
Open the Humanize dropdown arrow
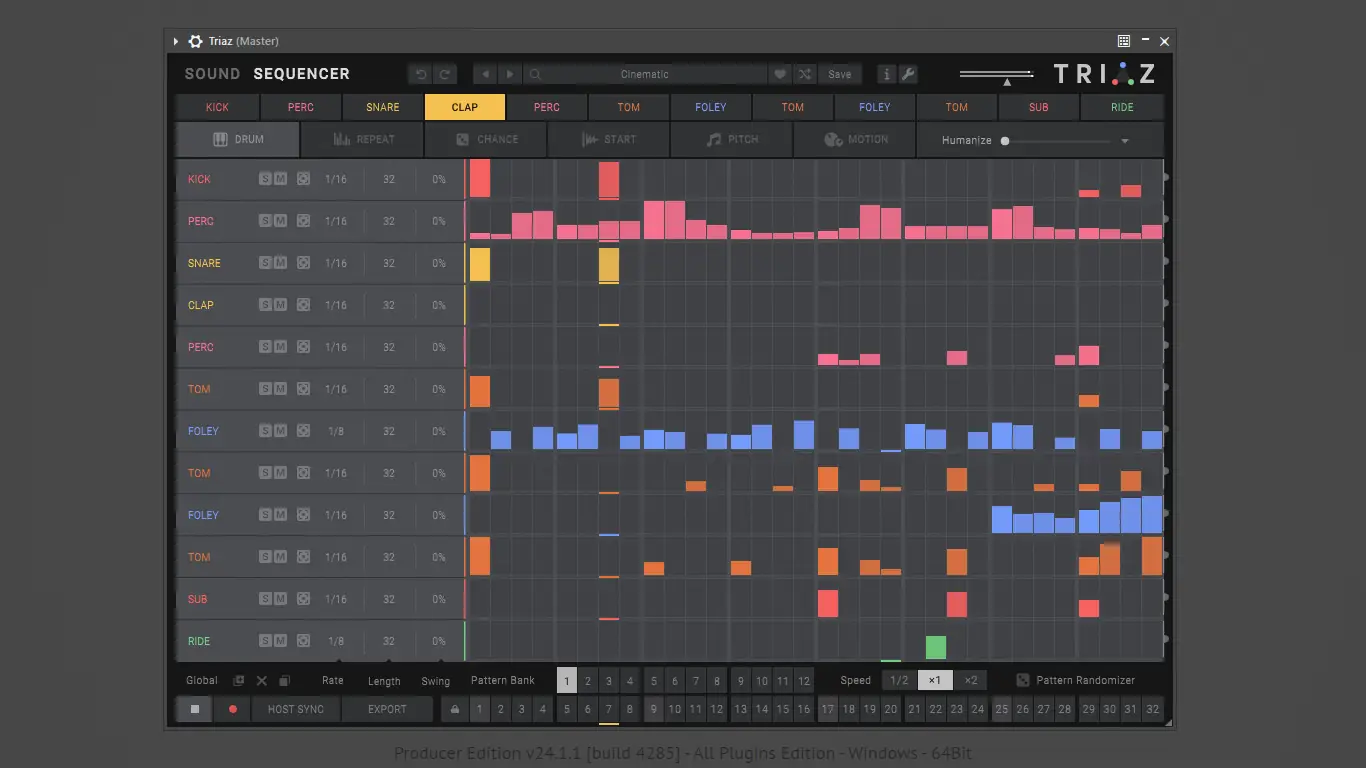(1125, 141)
